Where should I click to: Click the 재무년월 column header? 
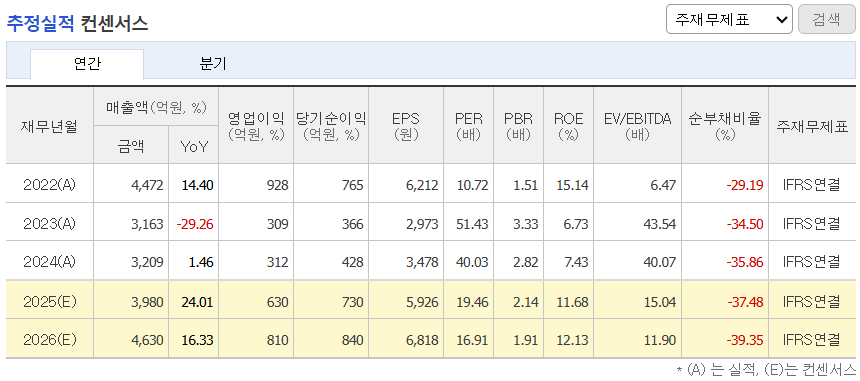[49, 126]
